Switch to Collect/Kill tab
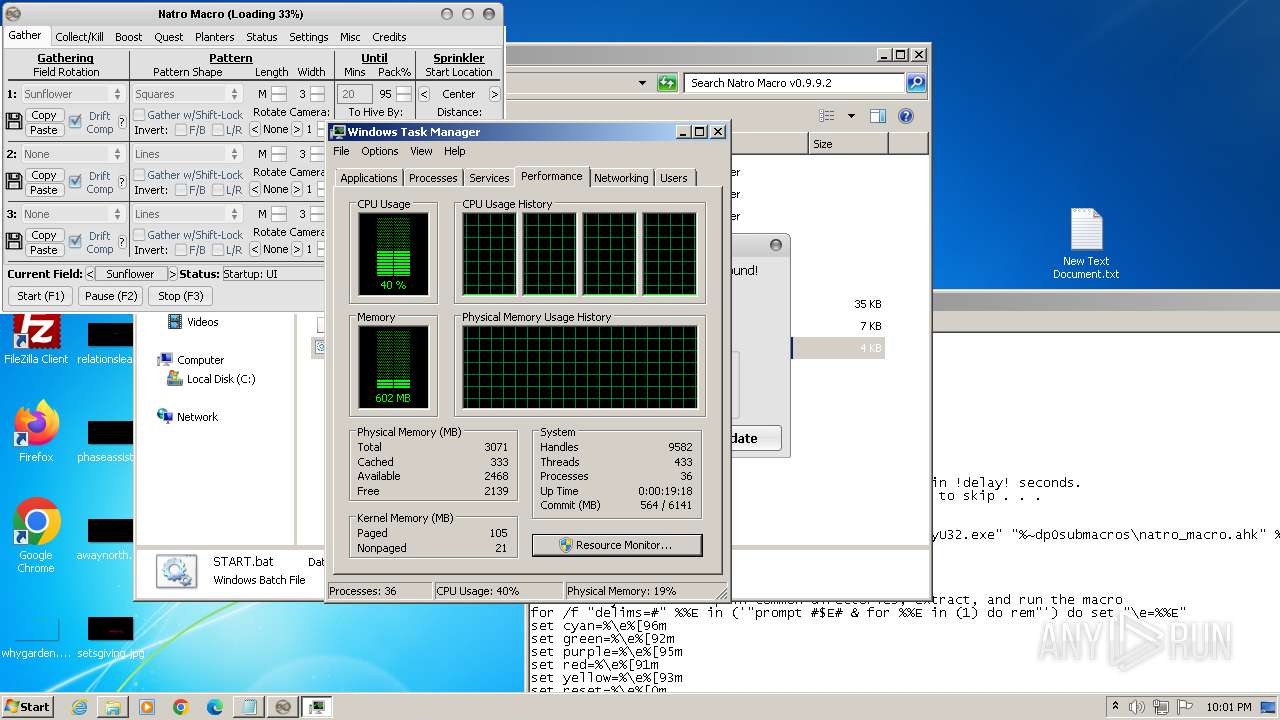1280x720 pixels. click(79, 37)
